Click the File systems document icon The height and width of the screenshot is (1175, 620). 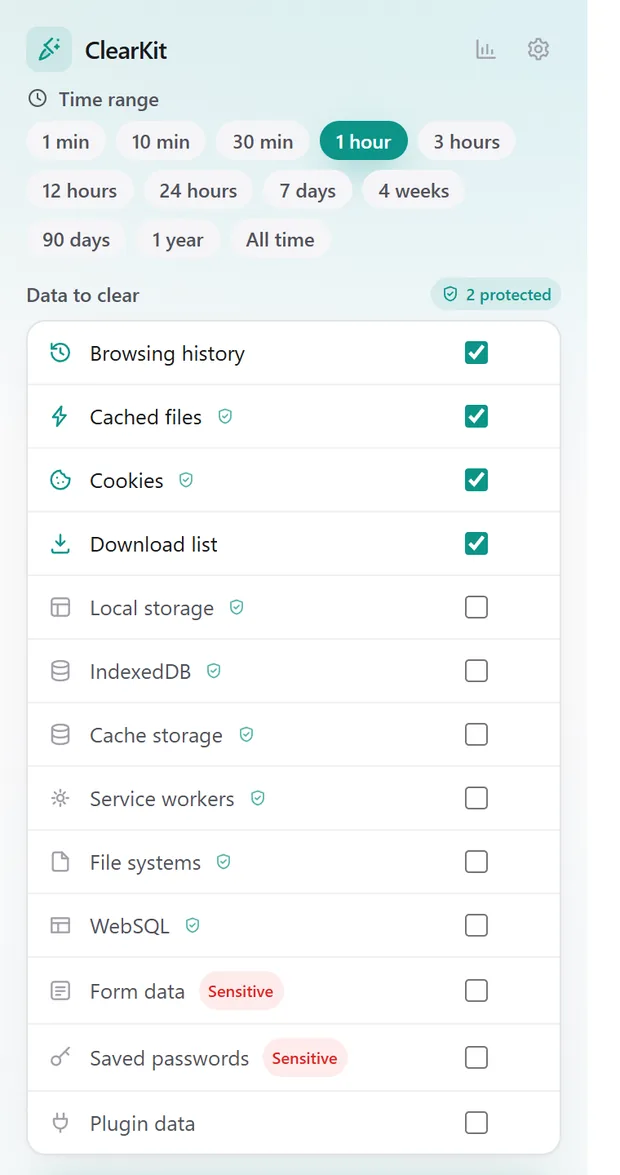60,863
